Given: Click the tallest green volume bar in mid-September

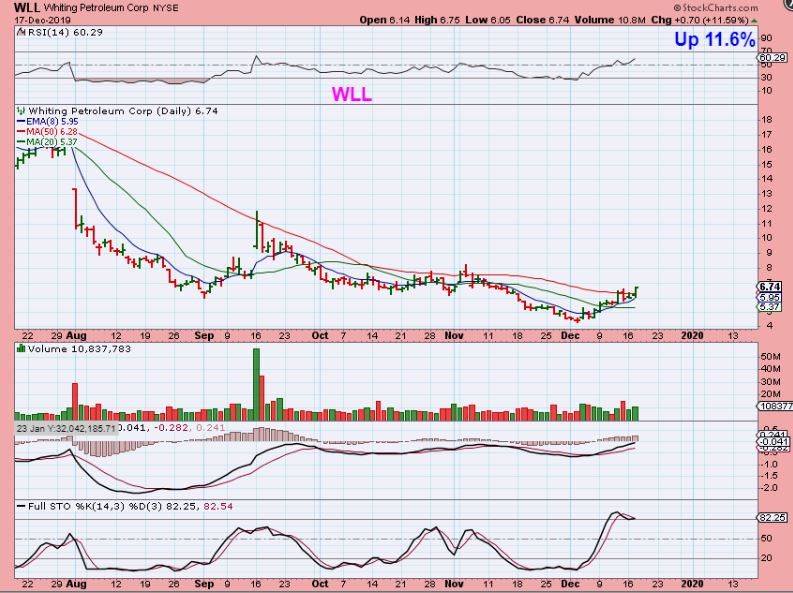Looking at the screenshot, I should click(x=256, y=384).
